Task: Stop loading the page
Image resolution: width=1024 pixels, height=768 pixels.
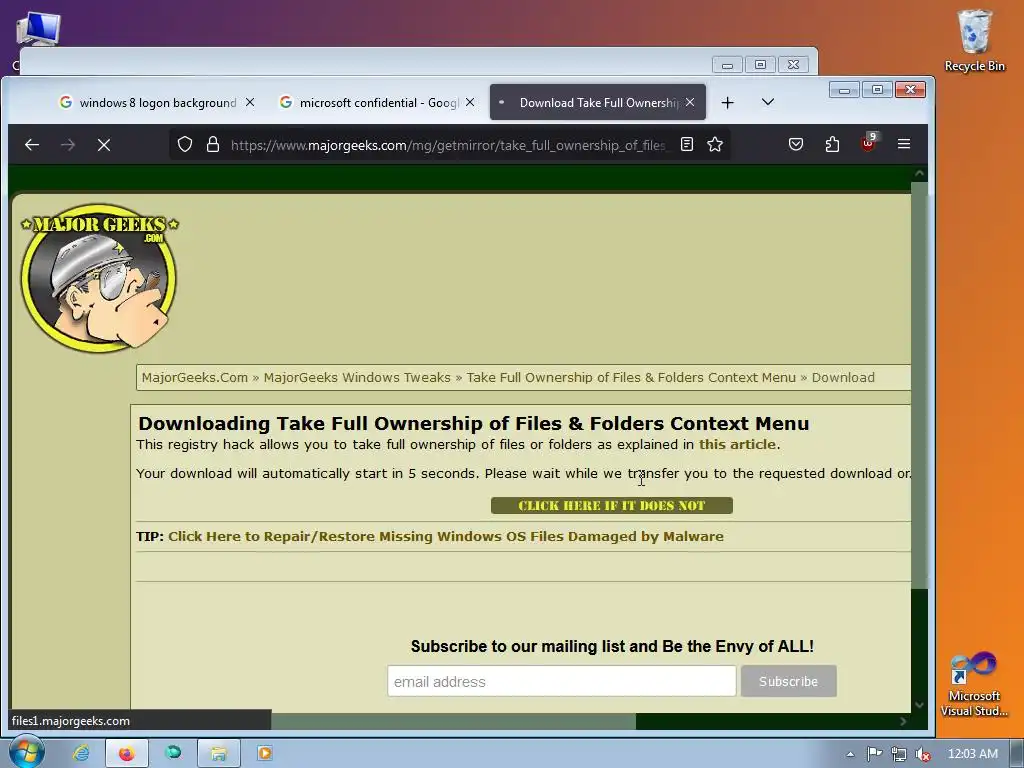Action: coord(104,144)
